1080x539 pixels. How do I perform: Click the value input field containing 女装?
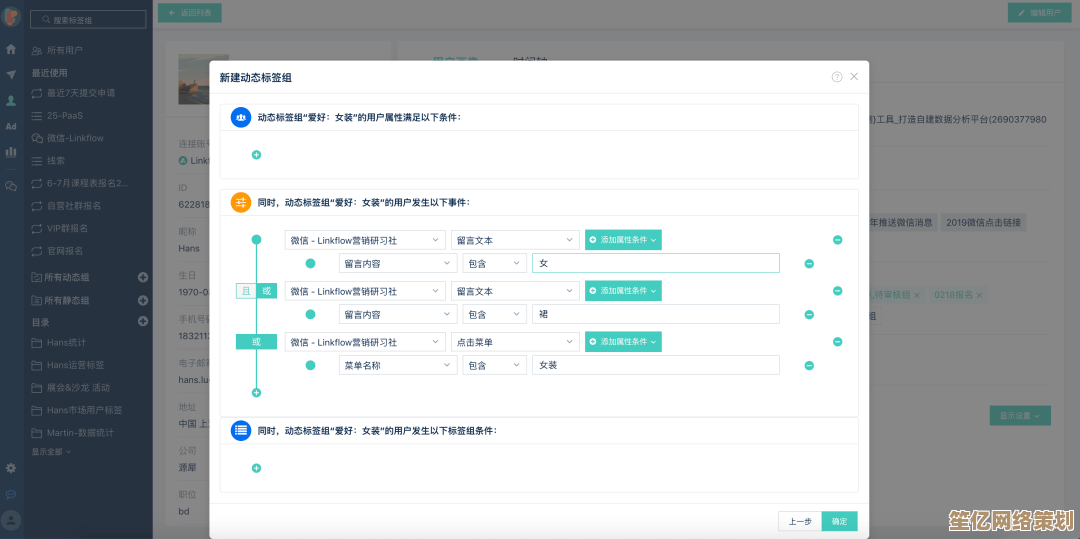(x=655, y=366)
